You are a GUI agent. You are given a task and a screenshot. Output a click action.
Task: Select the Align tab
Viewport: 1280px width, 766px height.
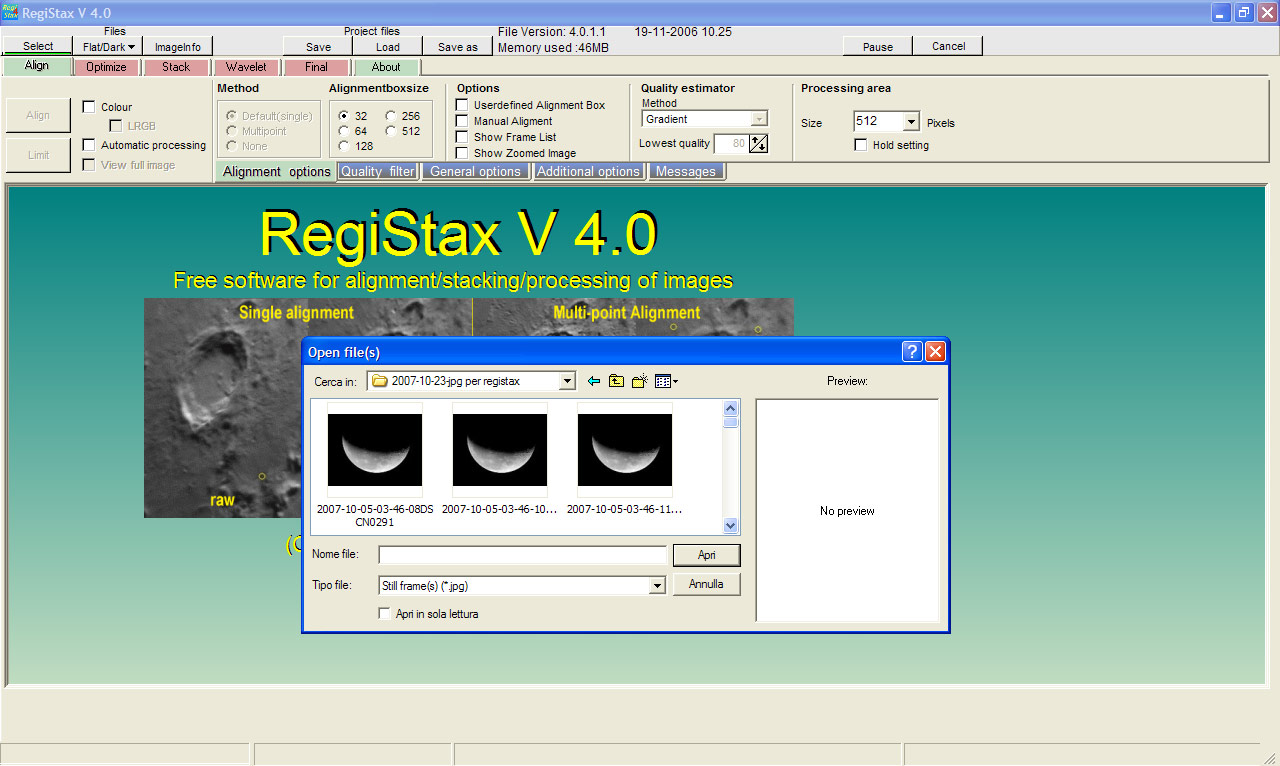pos(37,66)
